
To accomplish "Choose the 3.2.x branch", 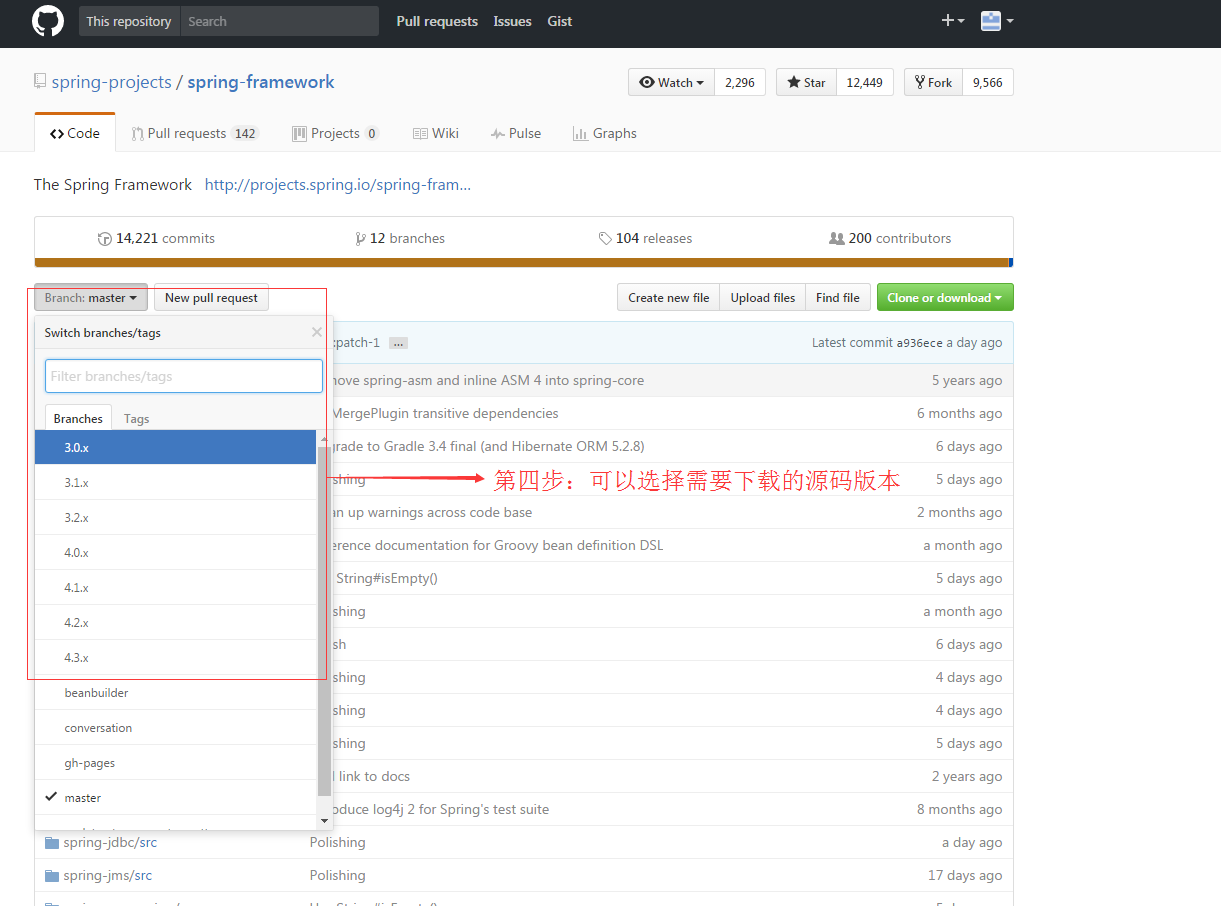I will [176, 517].
